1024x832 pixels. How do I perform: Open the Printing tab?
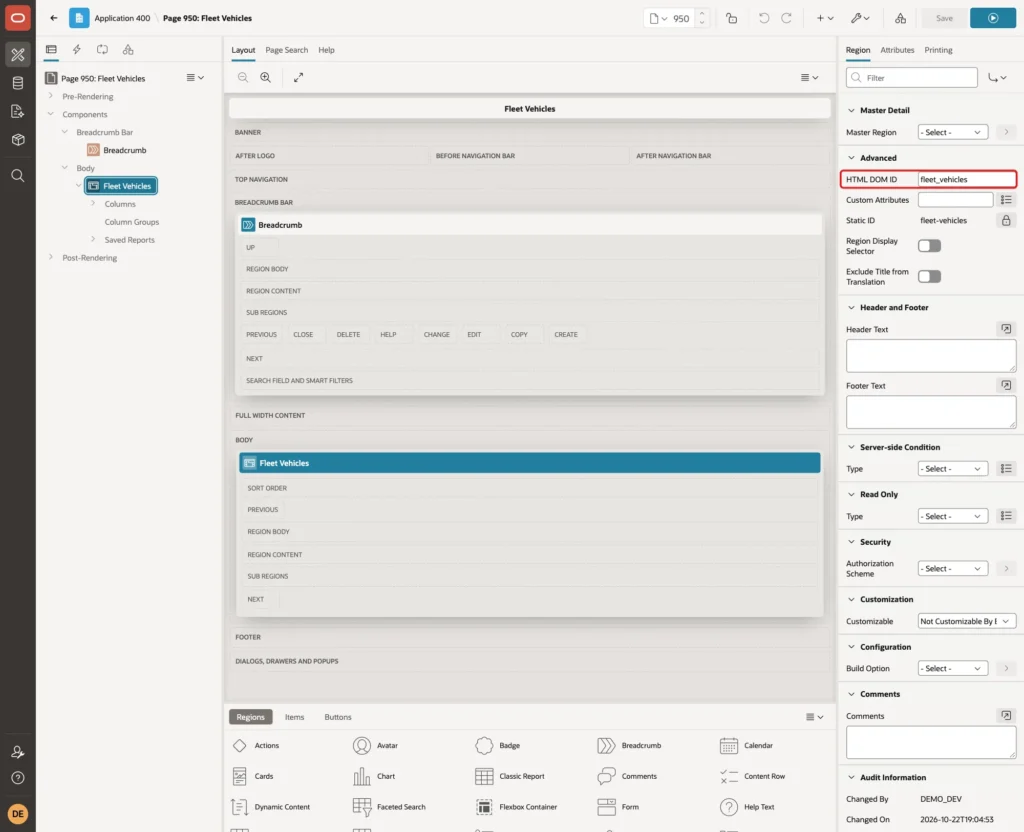(938, 50)
